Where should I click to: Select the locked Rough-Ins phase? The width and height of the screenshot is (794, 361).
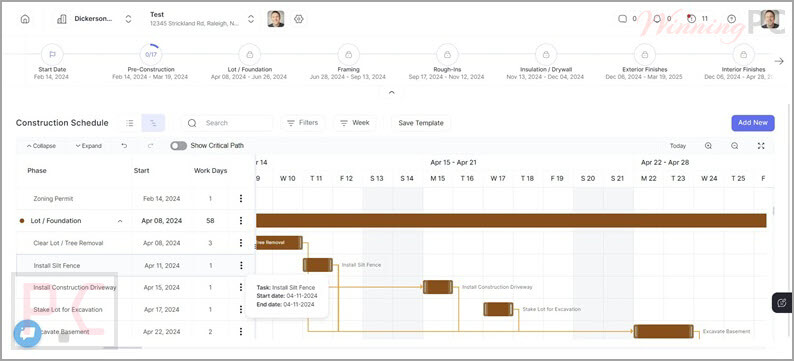tap(447, 54)
